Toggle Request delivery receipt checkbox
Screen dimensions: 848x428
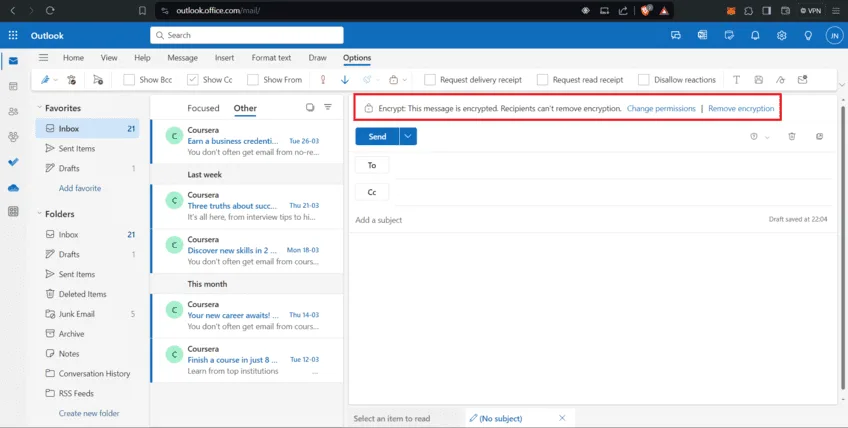(x=430, y=79)
